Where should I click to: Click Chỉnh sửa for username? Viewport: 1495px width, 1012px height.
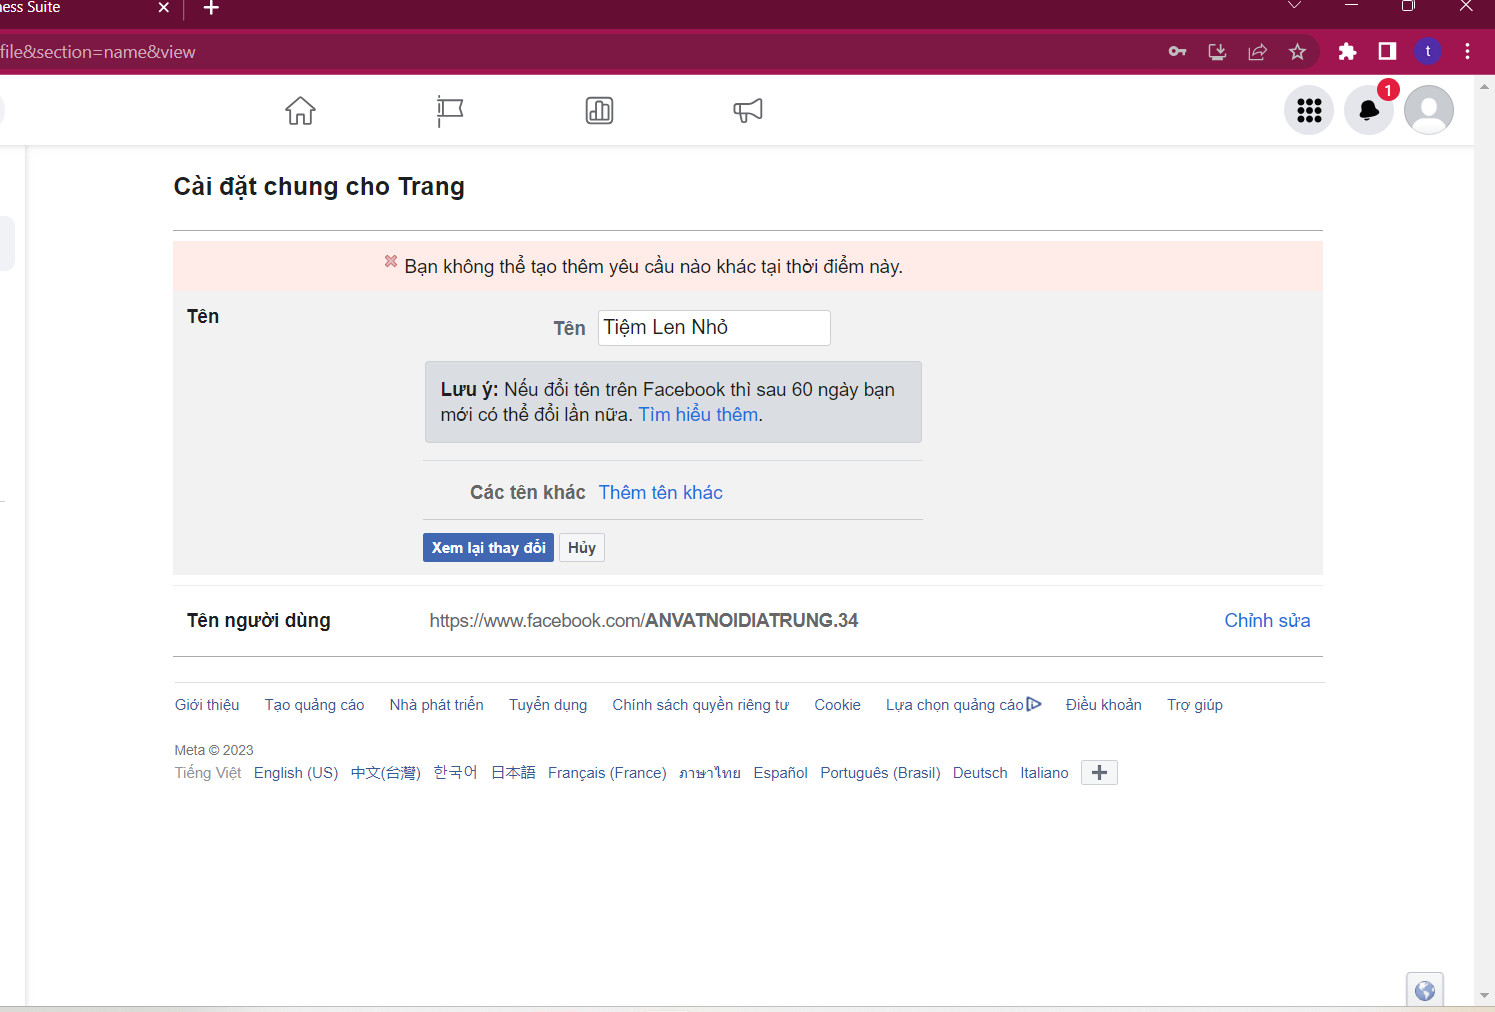1267,620
